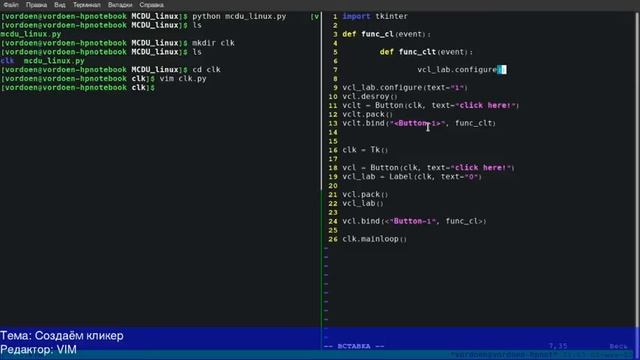Image resolution: width=640 pixels, height=360 pixels.
Task: Click the 'mkdir clk' command text
Action: tap(213, 43)
